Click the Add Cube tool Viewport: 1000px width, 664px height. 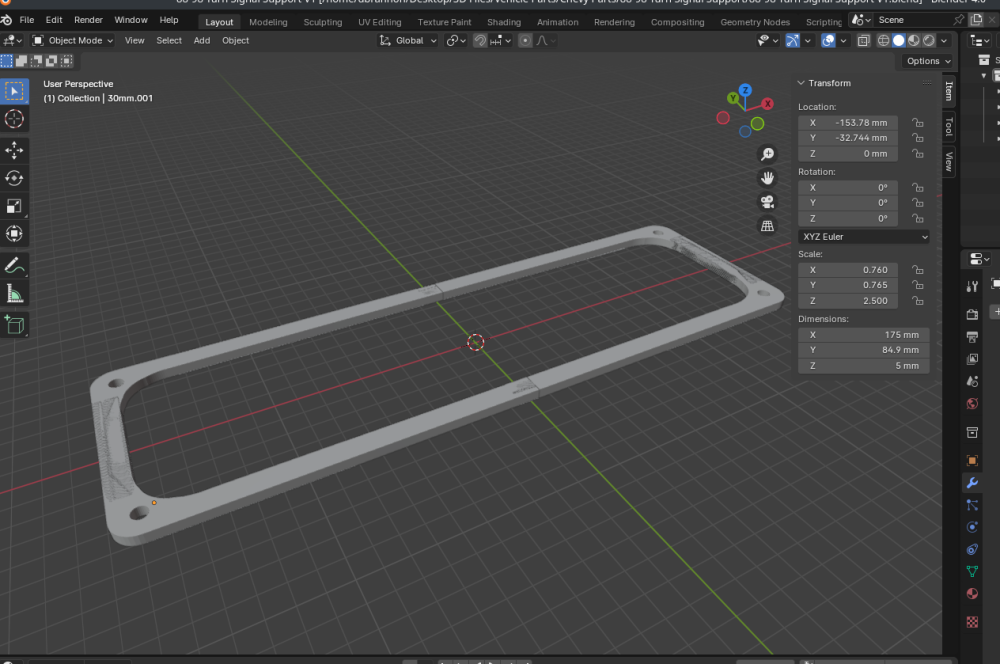tap(14, 325)
